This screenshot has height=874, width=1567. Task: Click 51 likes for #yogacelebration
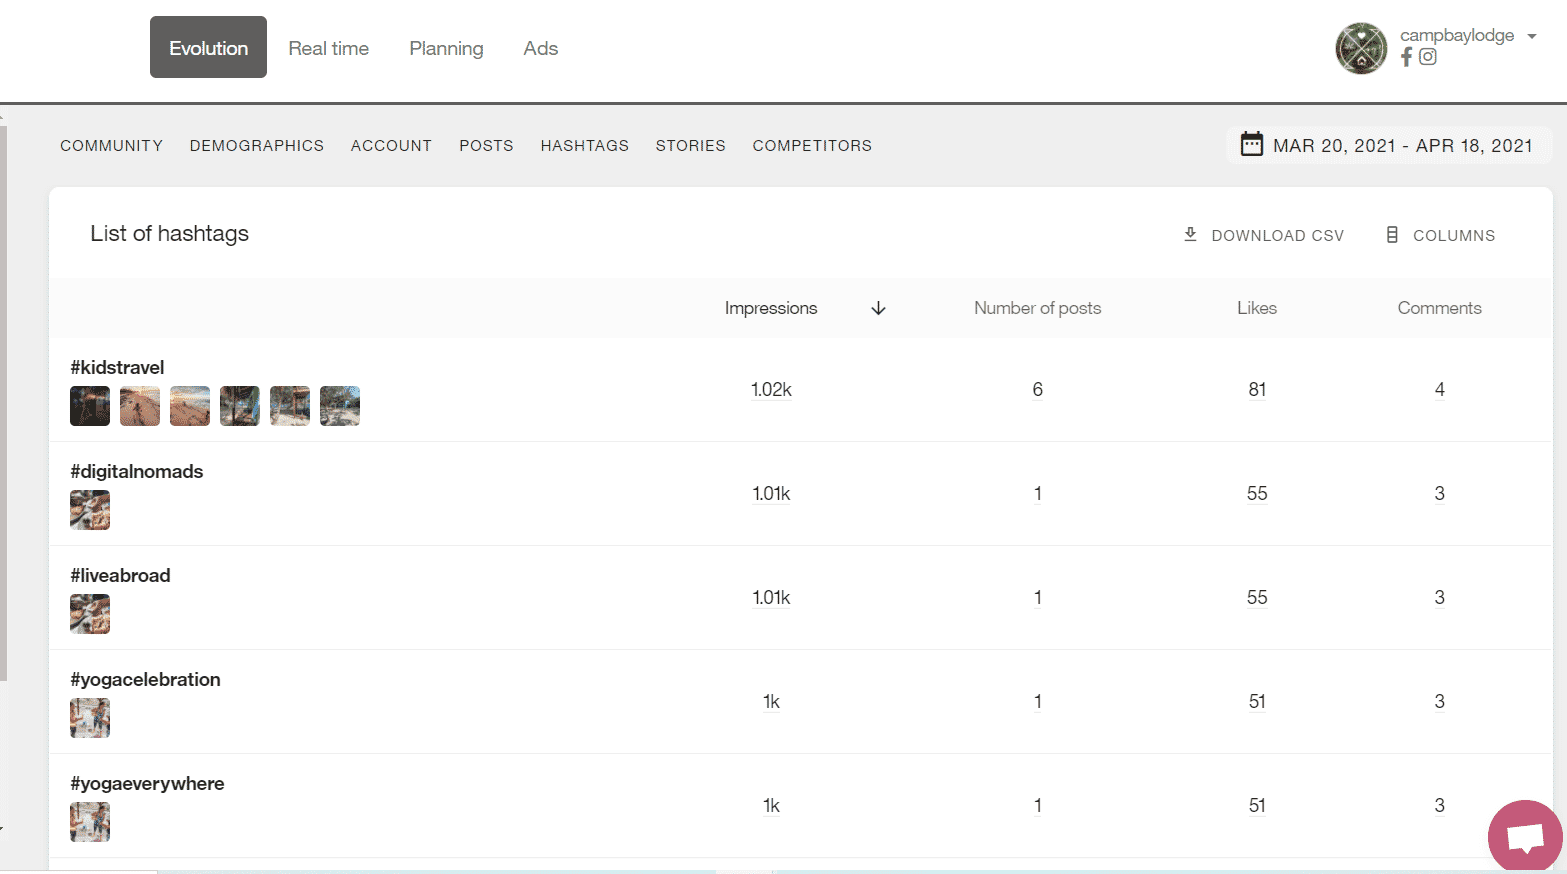click(1257, 701)
